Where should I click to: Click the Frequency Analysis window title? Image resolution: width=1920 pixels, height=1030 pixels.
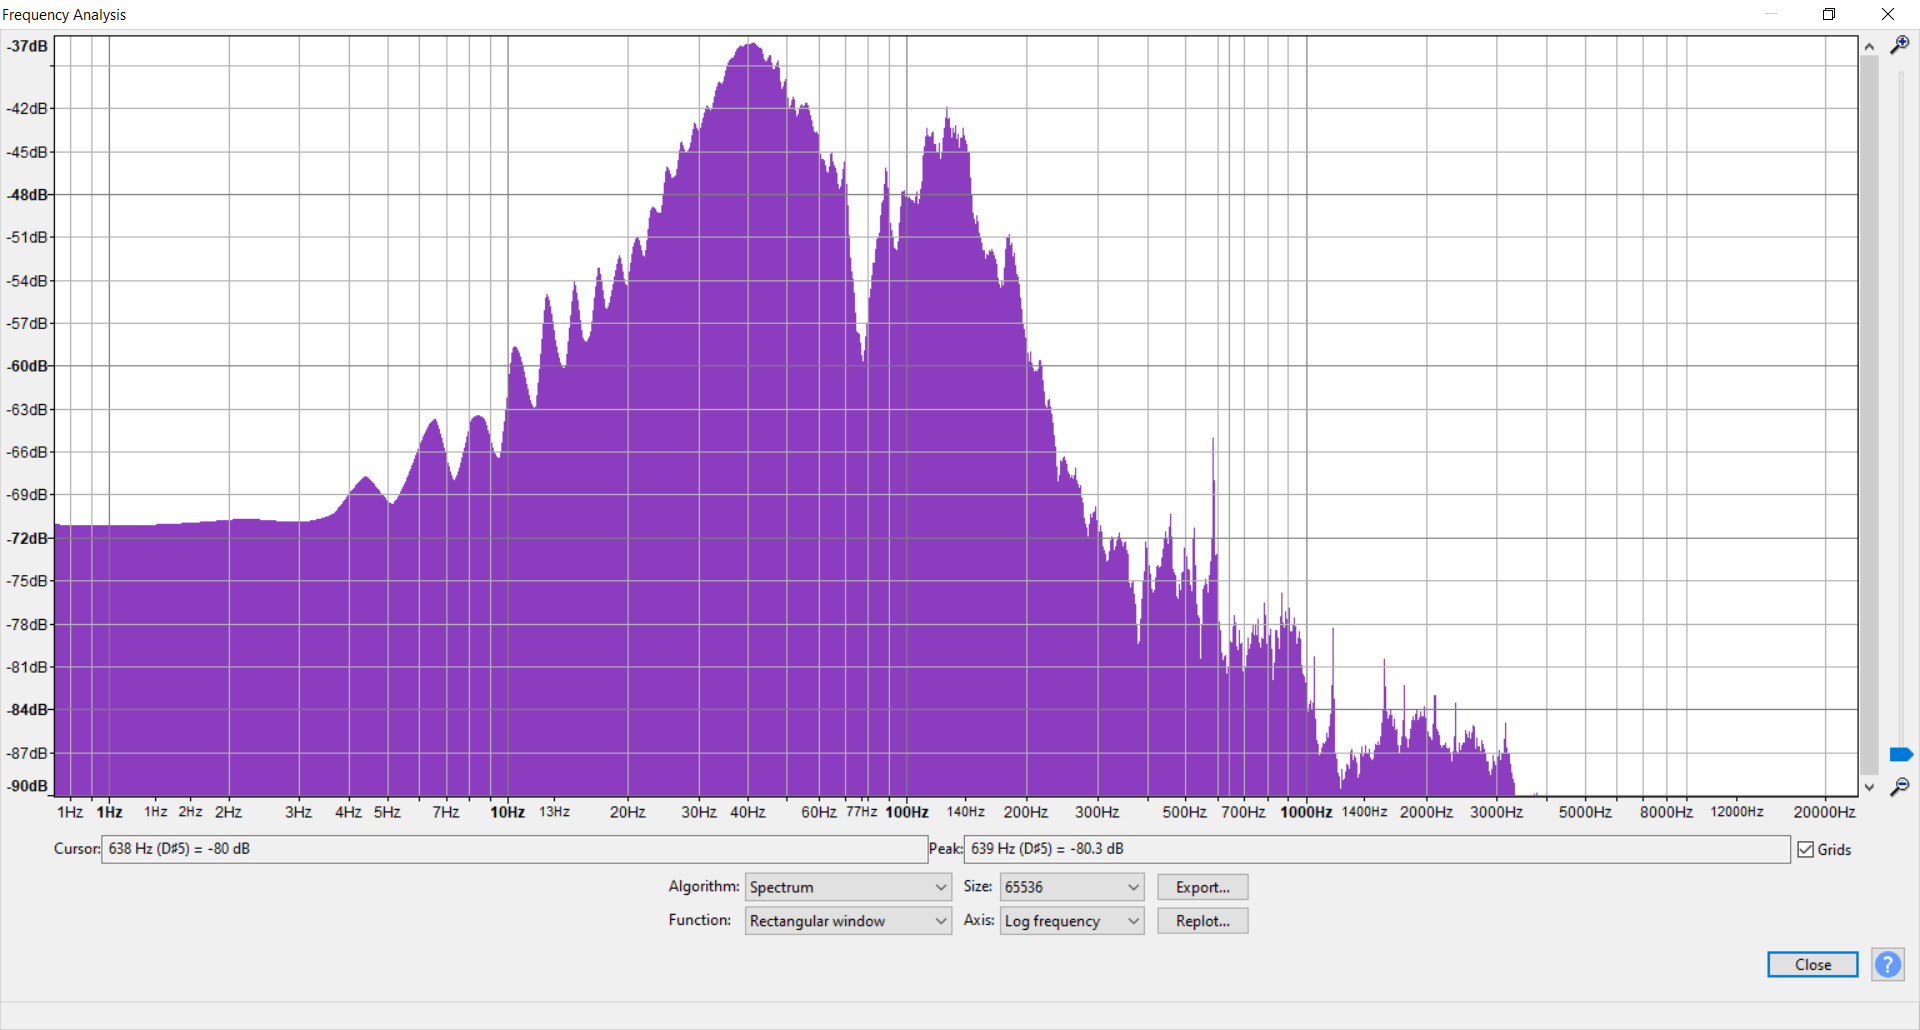[x=64, y=15]
